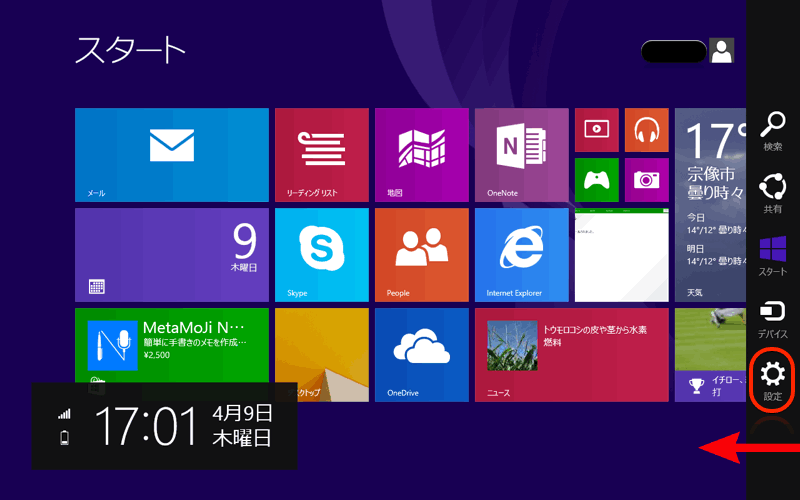
Task: Open the Calendar tile showing 9
Action: point(171,255)
